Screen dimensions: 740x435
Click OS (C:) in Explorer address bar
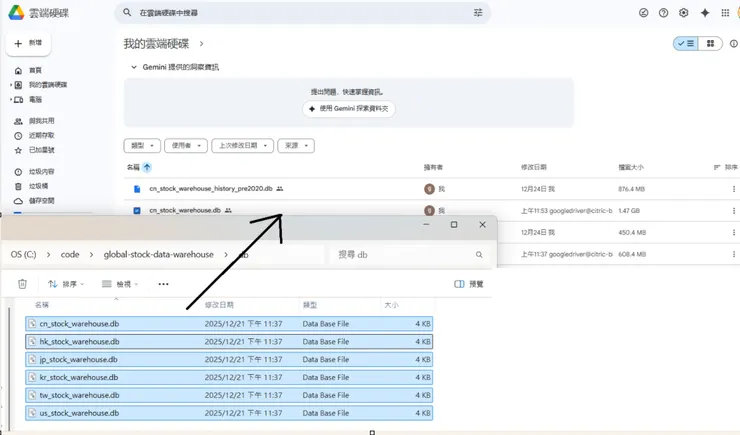(24, 255)
